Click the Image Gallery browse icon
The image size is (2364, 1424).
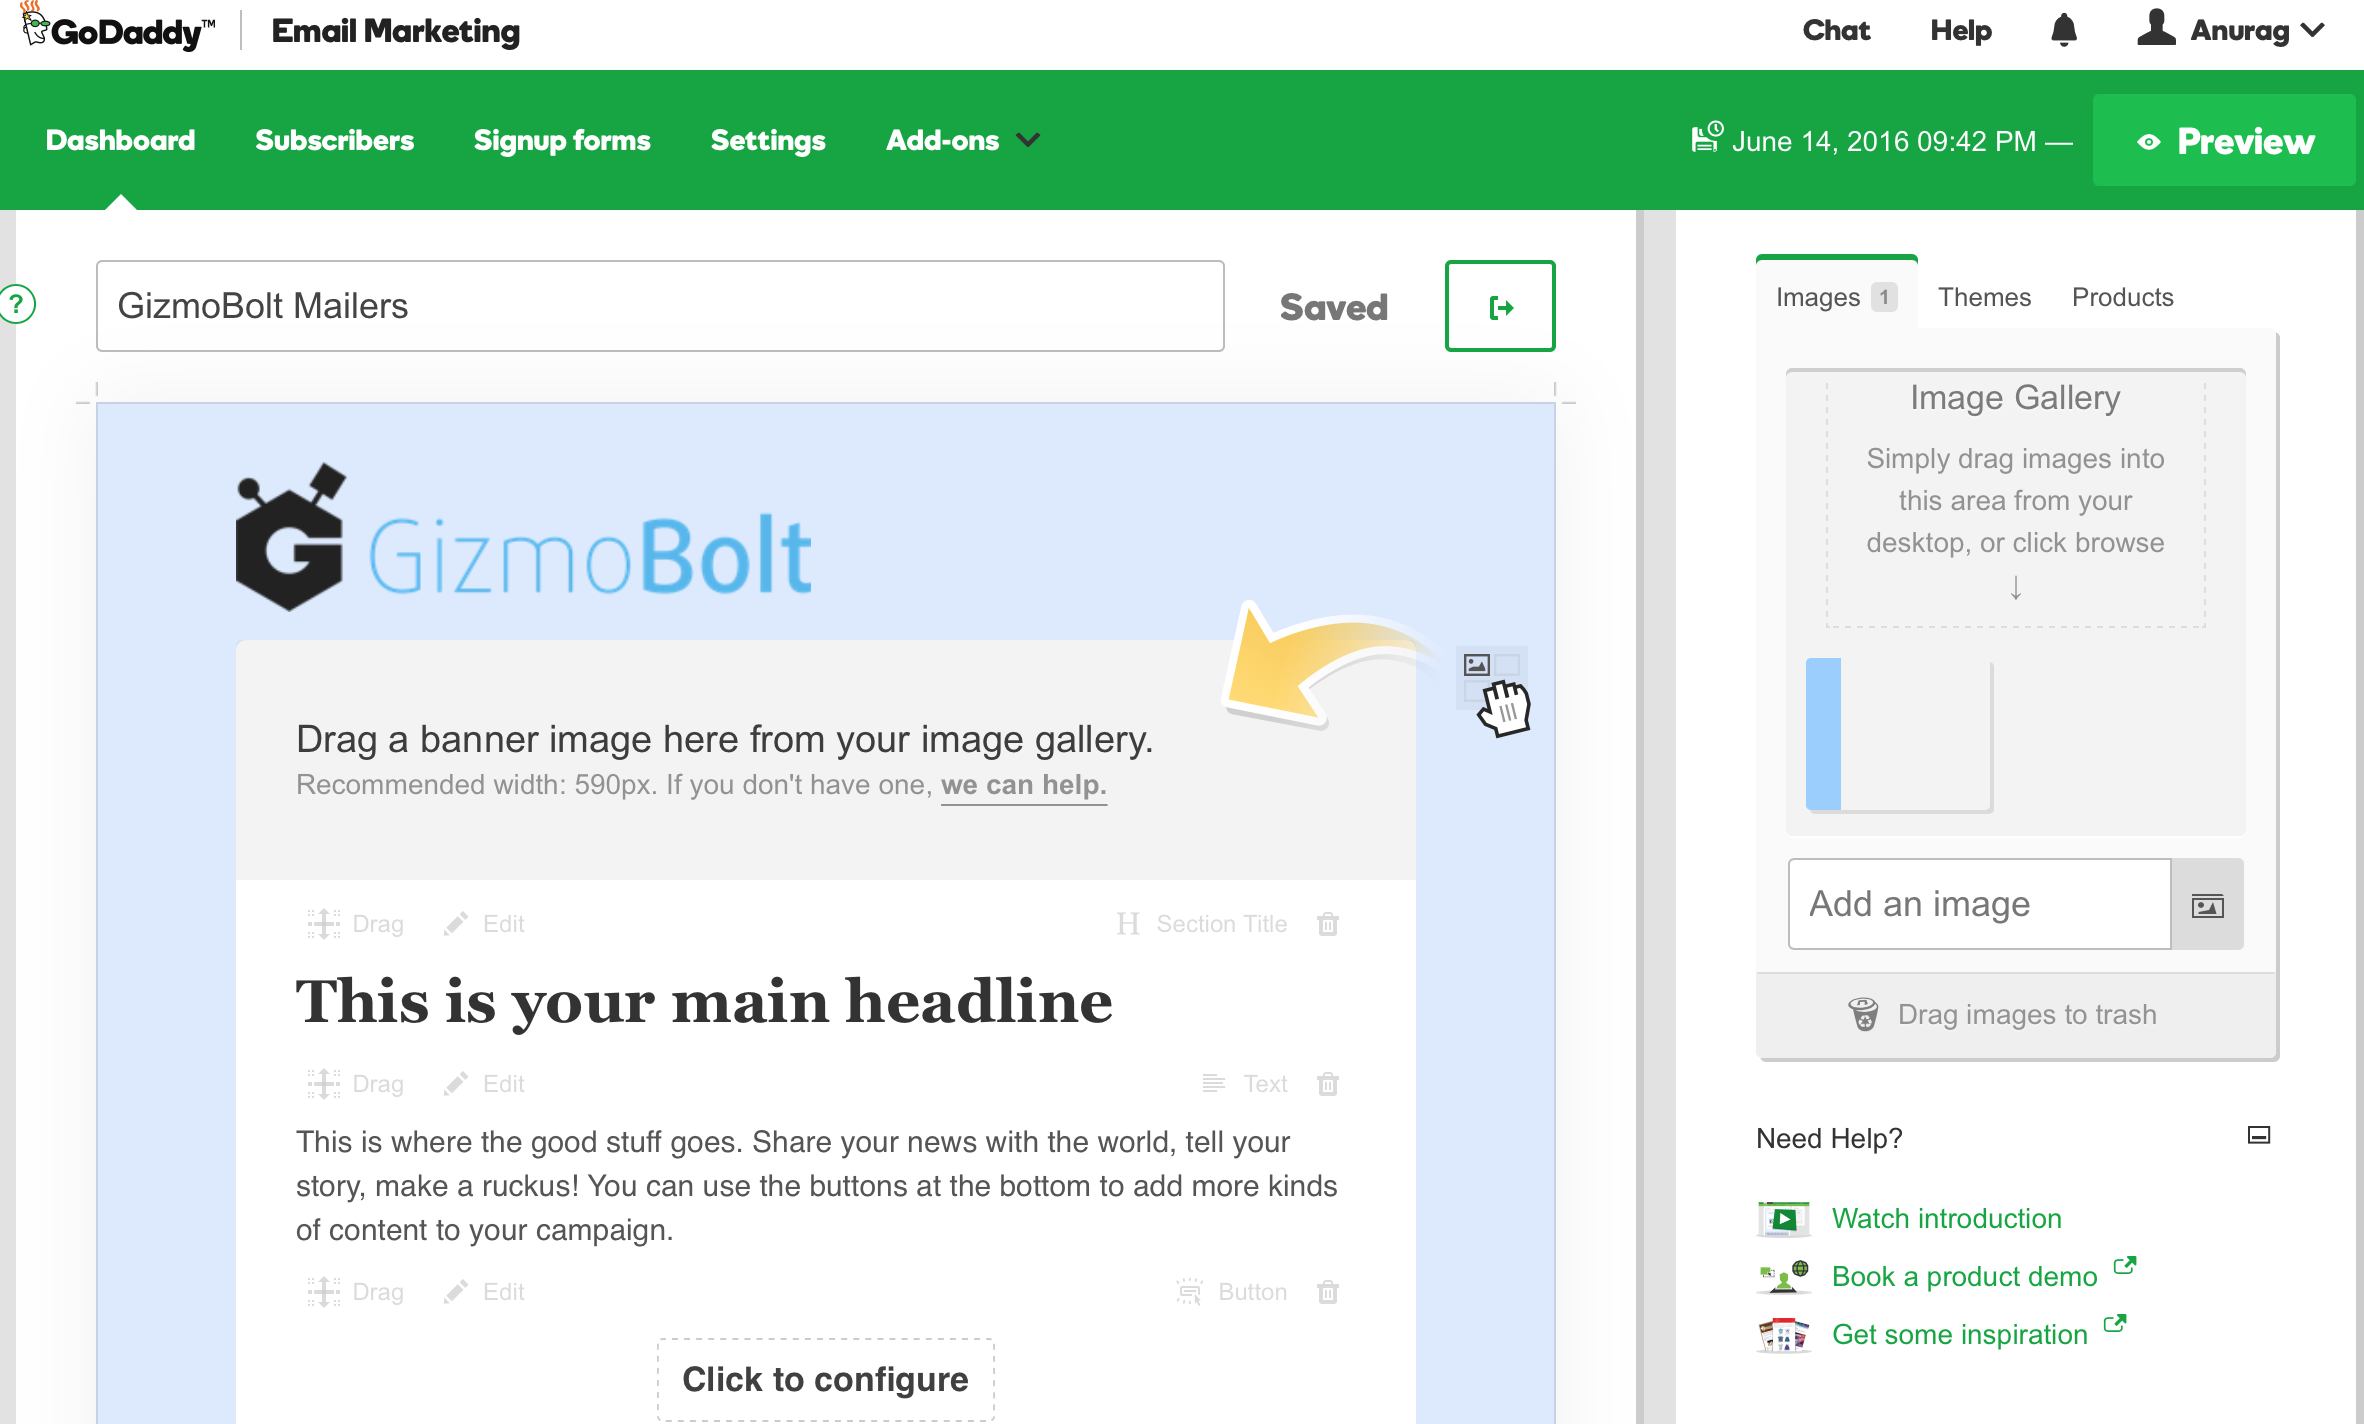click(2209, 904)
